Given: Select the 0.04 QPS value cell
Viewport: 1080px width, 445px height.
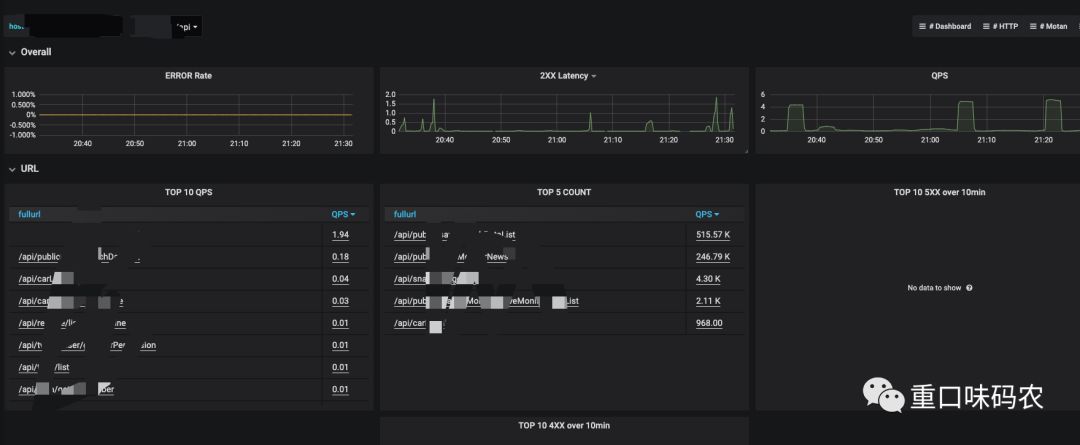Looking at the screenshot, I should [x=340, y=279].
